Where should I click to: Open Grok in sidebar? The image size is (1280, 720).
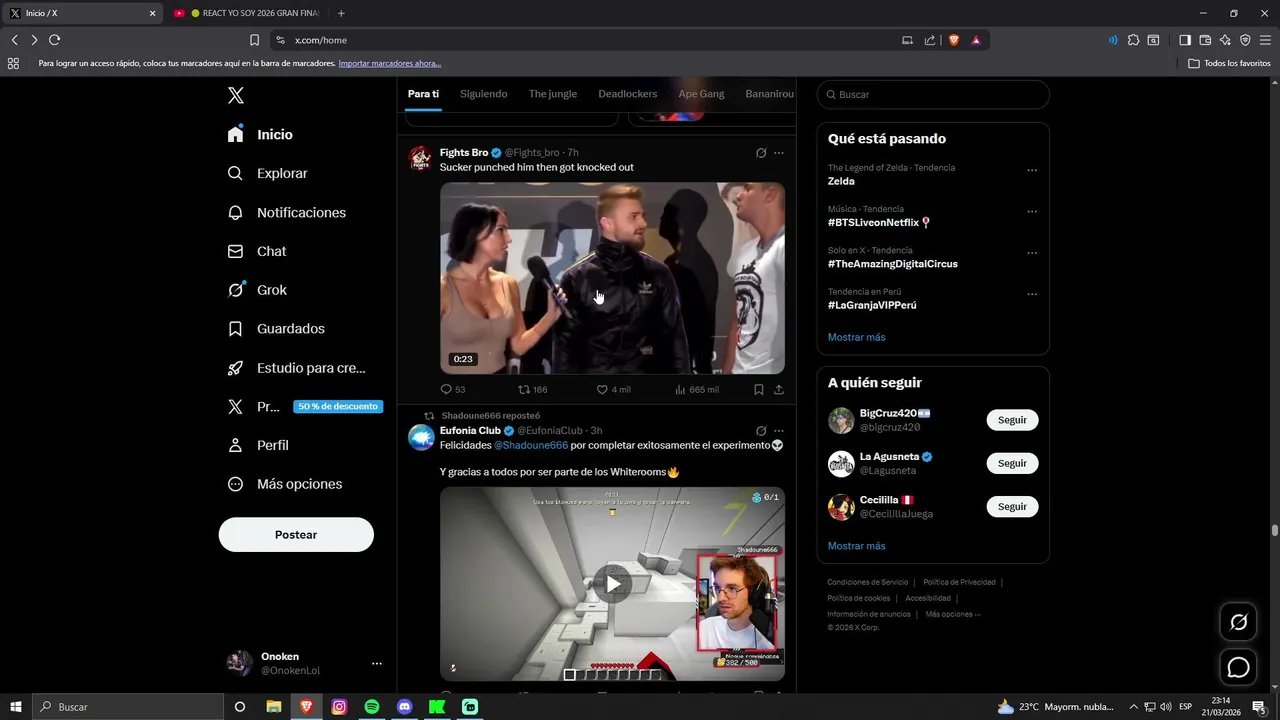257,290
